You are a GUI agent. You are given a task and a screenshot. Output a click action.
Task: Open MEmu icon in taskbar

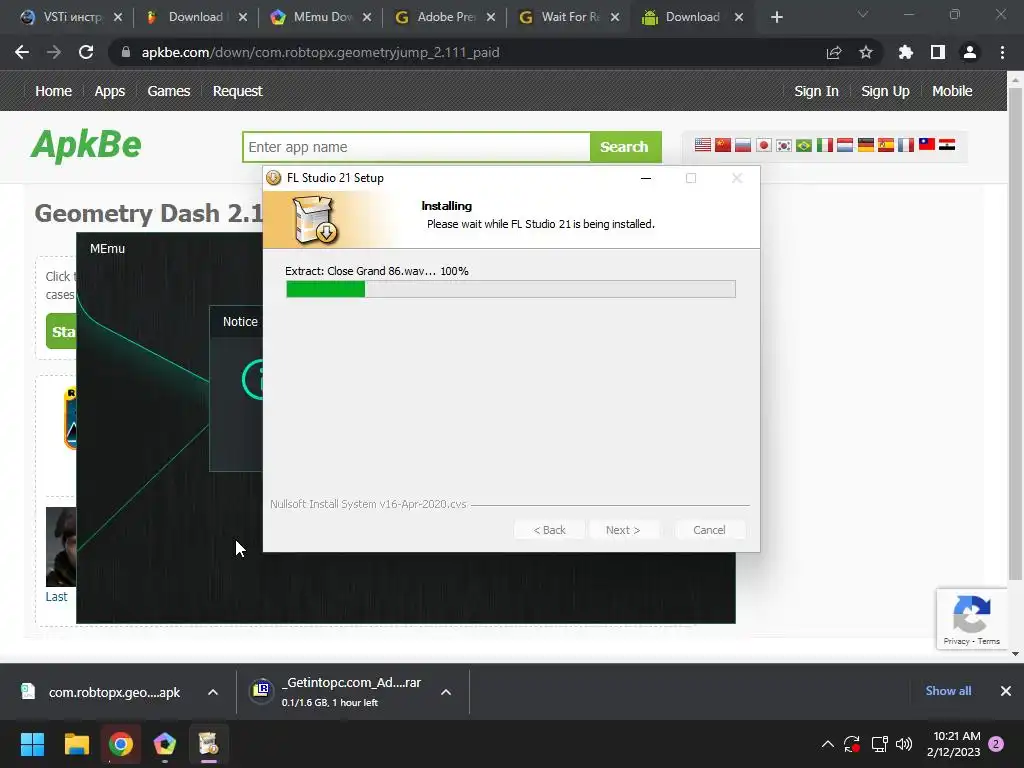[165, 744]
